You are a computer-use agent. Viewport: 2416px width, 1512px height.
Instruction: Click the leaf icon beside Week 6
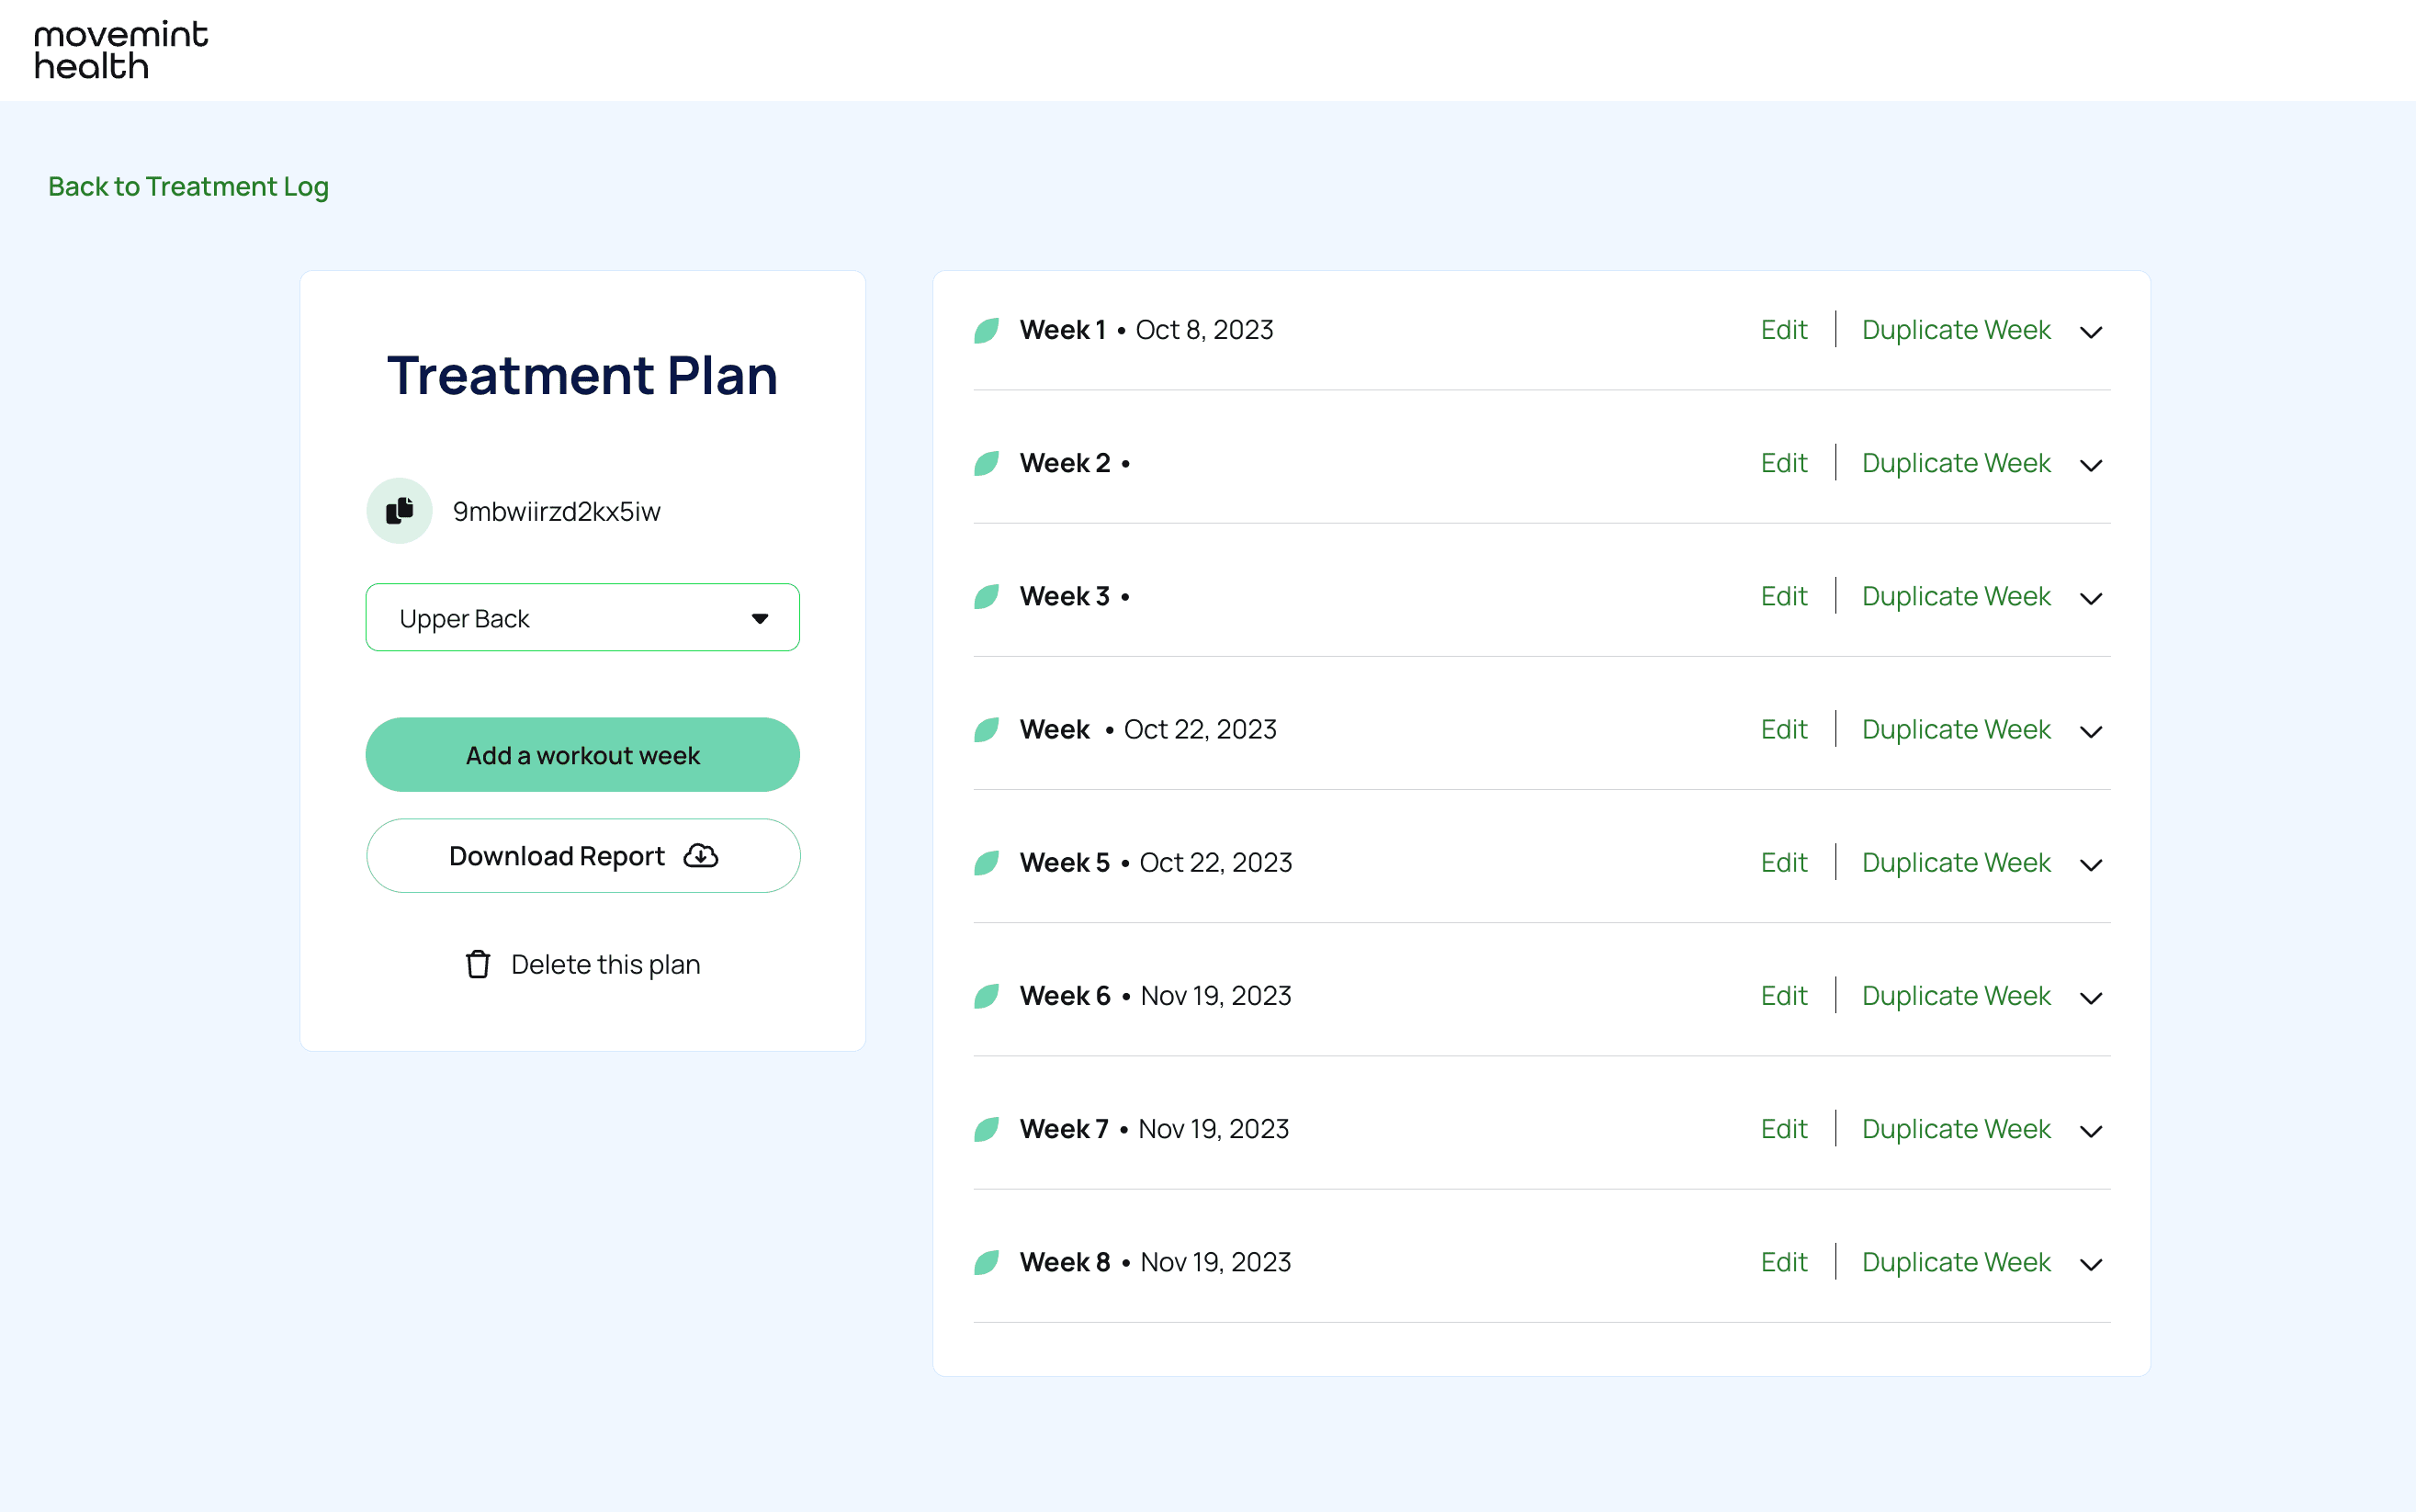click(x=986, y=996)
